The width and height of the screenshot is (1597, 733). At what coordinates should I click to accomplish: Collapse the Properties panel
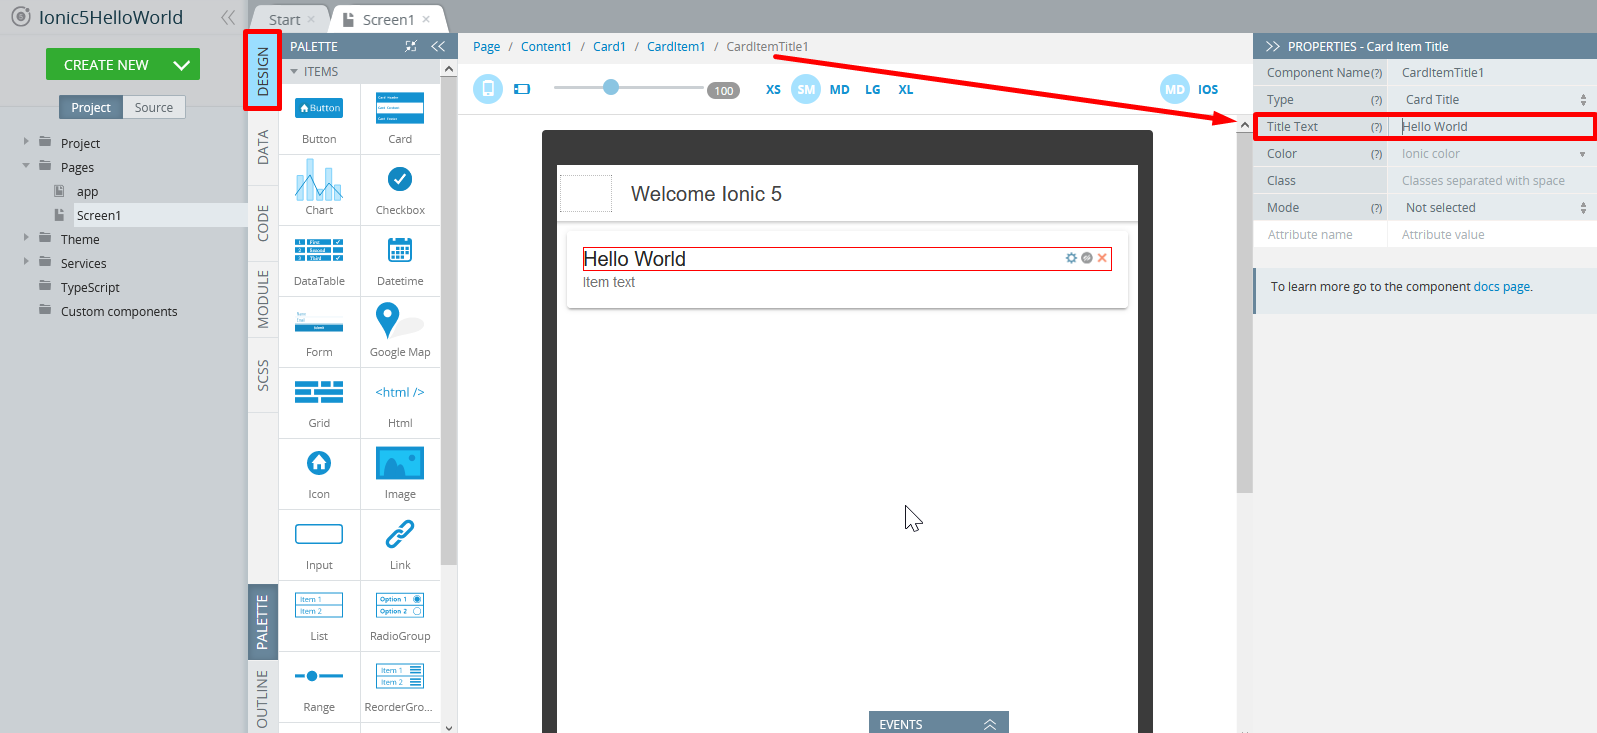(1273, 46)
